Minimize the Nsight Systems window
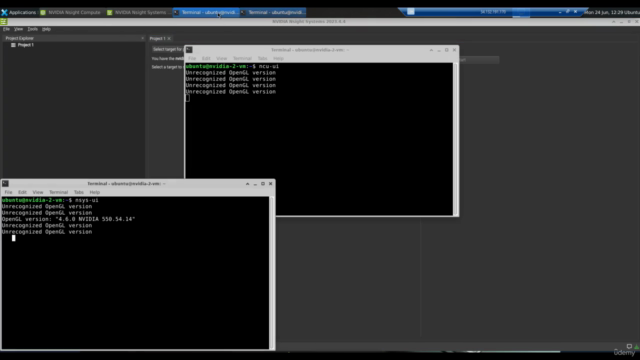Image resolution: width=640 pixels, height=360 pixels. tap(621, 21)
